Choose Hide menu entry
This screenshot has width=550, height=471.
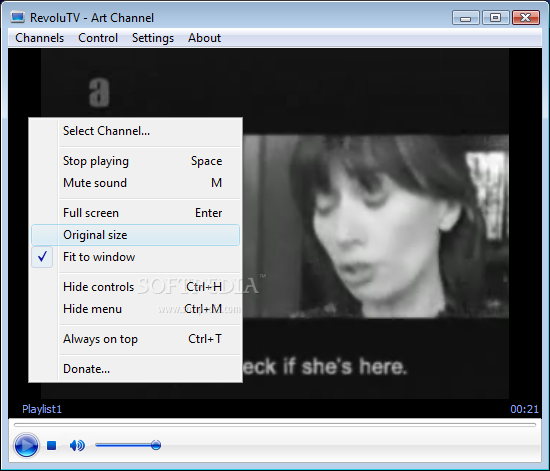[x=135, y=309]
